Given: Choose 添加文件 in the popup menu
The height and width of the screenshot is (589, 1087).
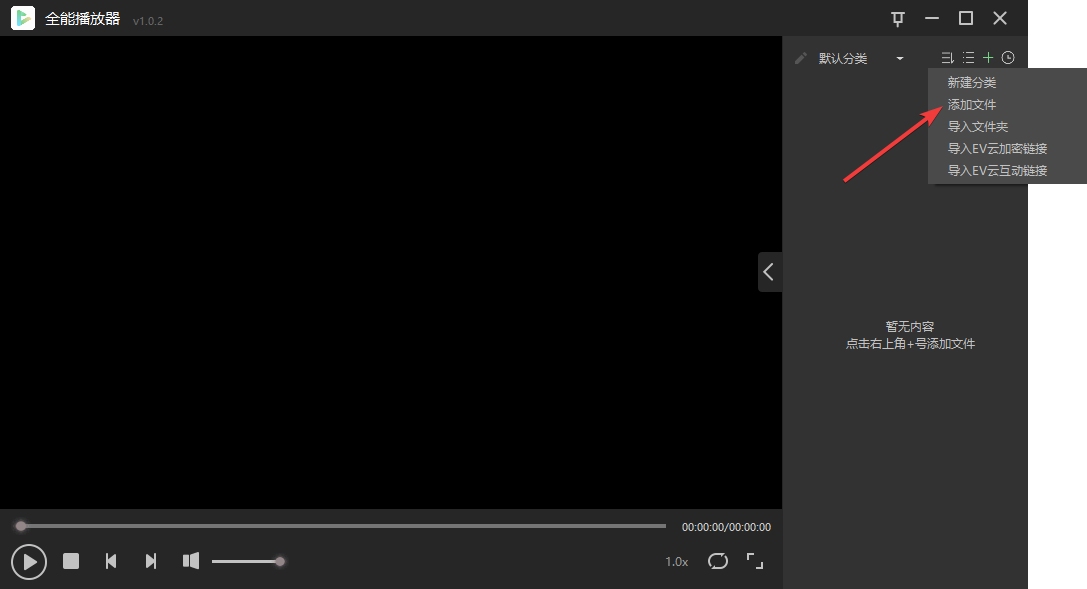Looking at the screenshot, I should 972,105.
